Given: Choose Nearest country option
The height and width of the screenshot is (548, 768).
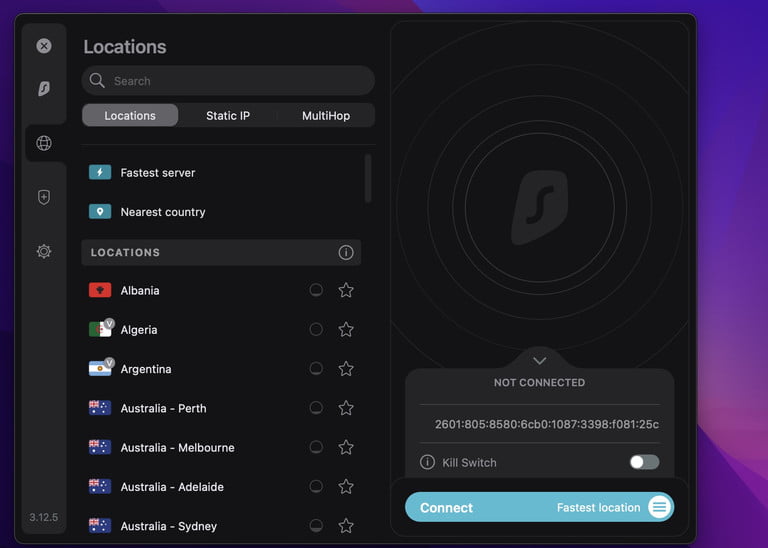Looking at the screenshot, I should [163, 212].
